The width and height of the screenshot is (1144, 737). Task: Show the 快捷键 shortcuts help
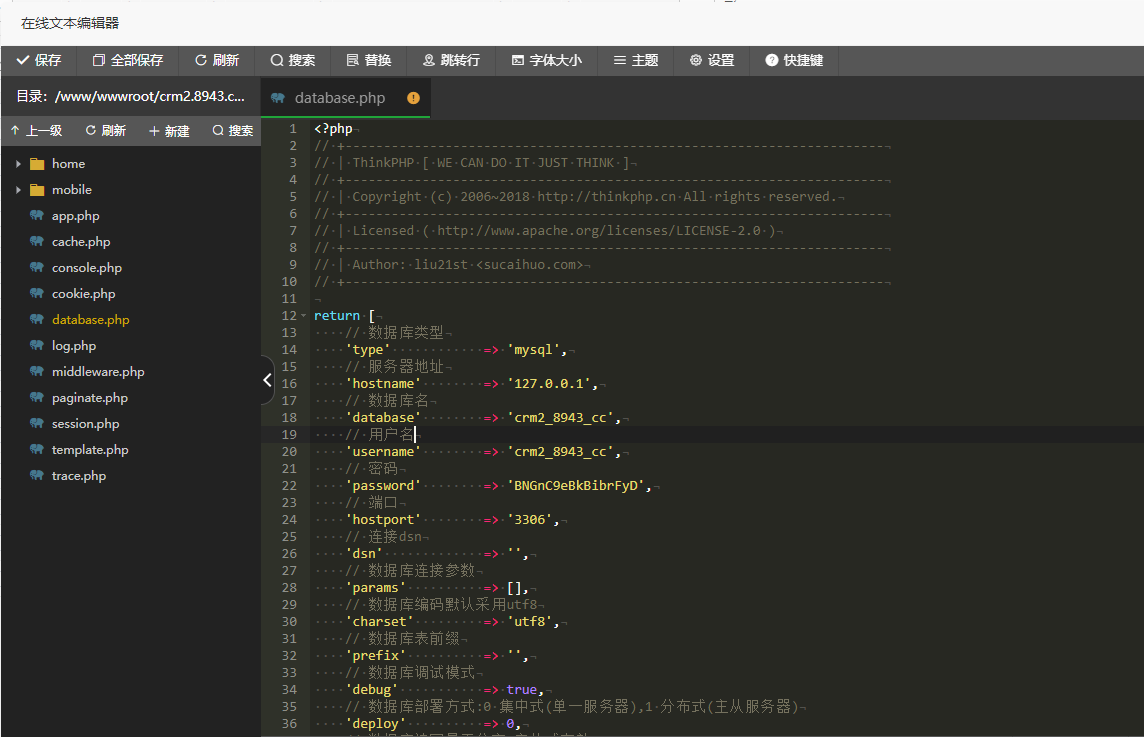point(794,61)
